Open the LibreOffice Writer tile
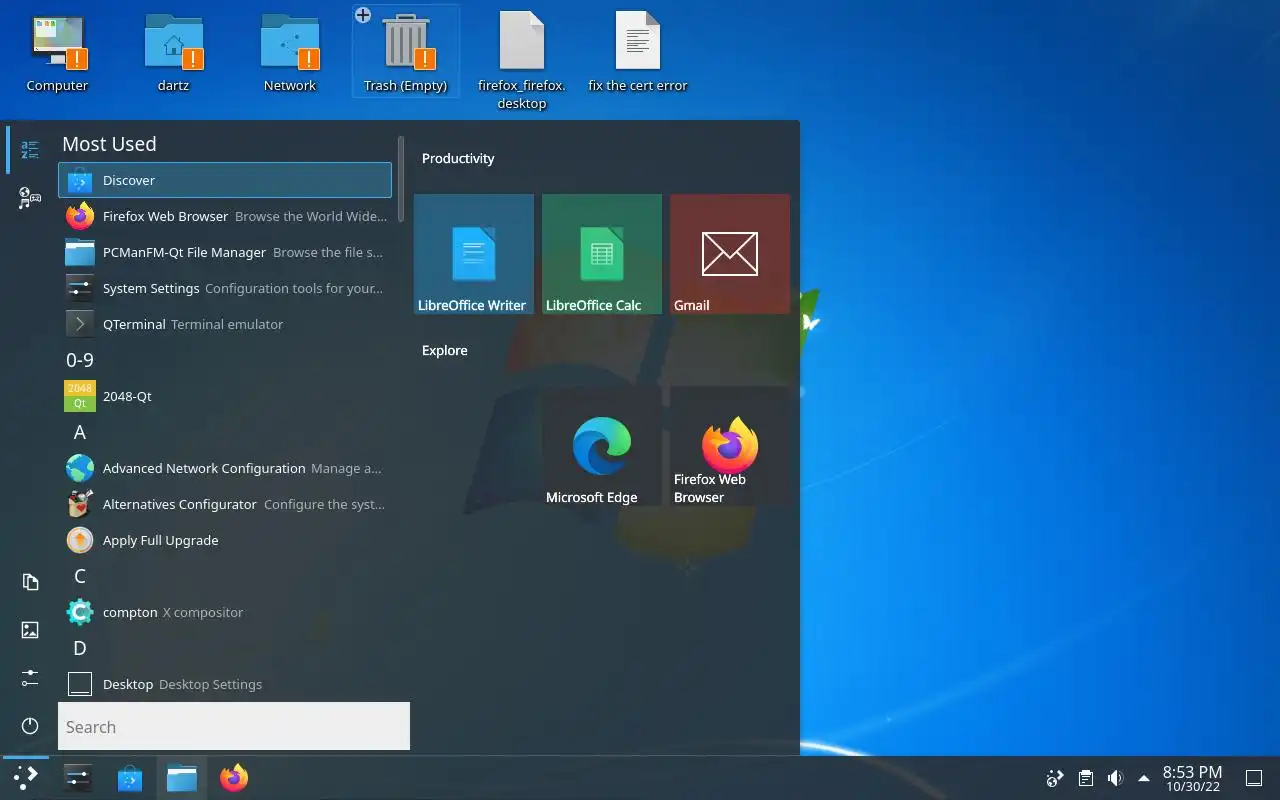This screenshot has height=800, width=1280. pos(474,254)
